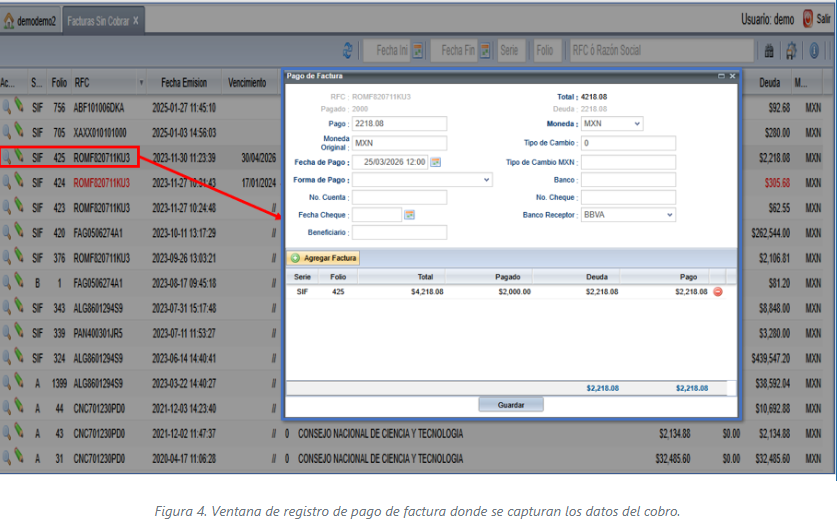
Task: Click the Agregar Factura button
Action: [x=324, y=258]
